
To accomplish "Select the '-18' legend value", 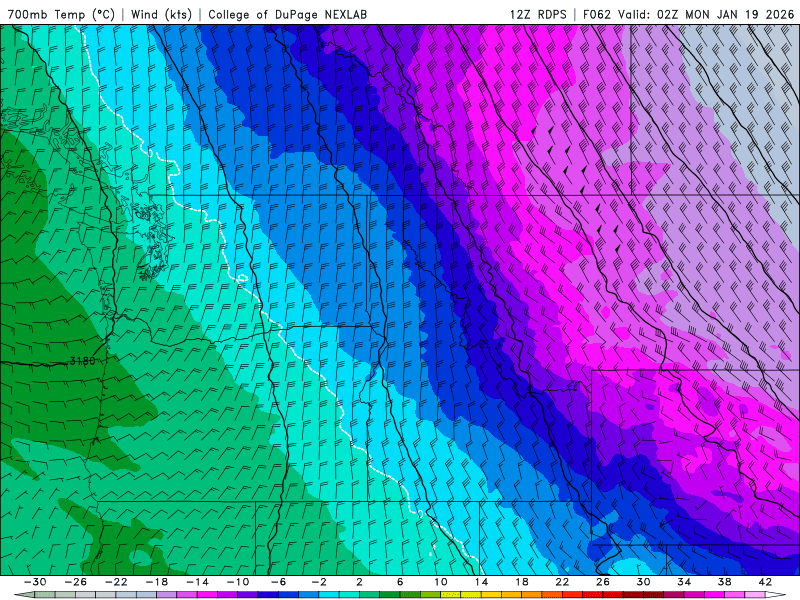I will 157,582.
